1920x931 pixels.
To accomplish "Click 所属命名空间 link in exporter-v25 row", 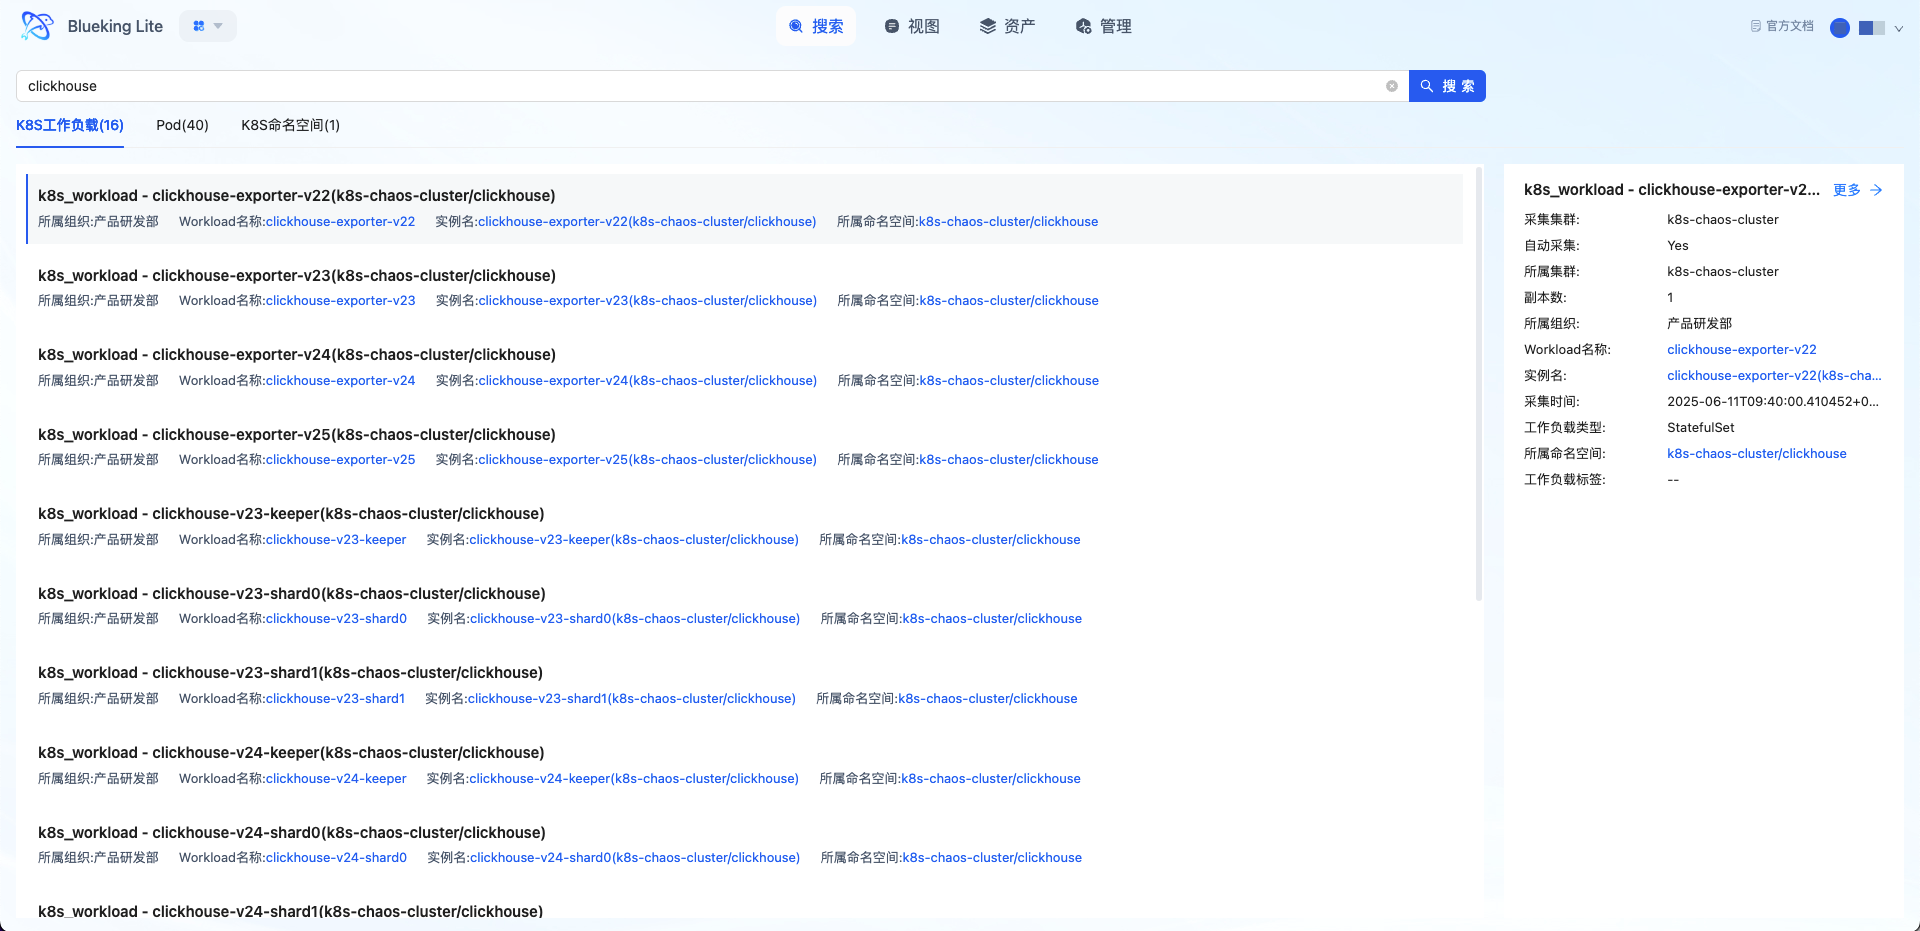I will [1009, 460].
